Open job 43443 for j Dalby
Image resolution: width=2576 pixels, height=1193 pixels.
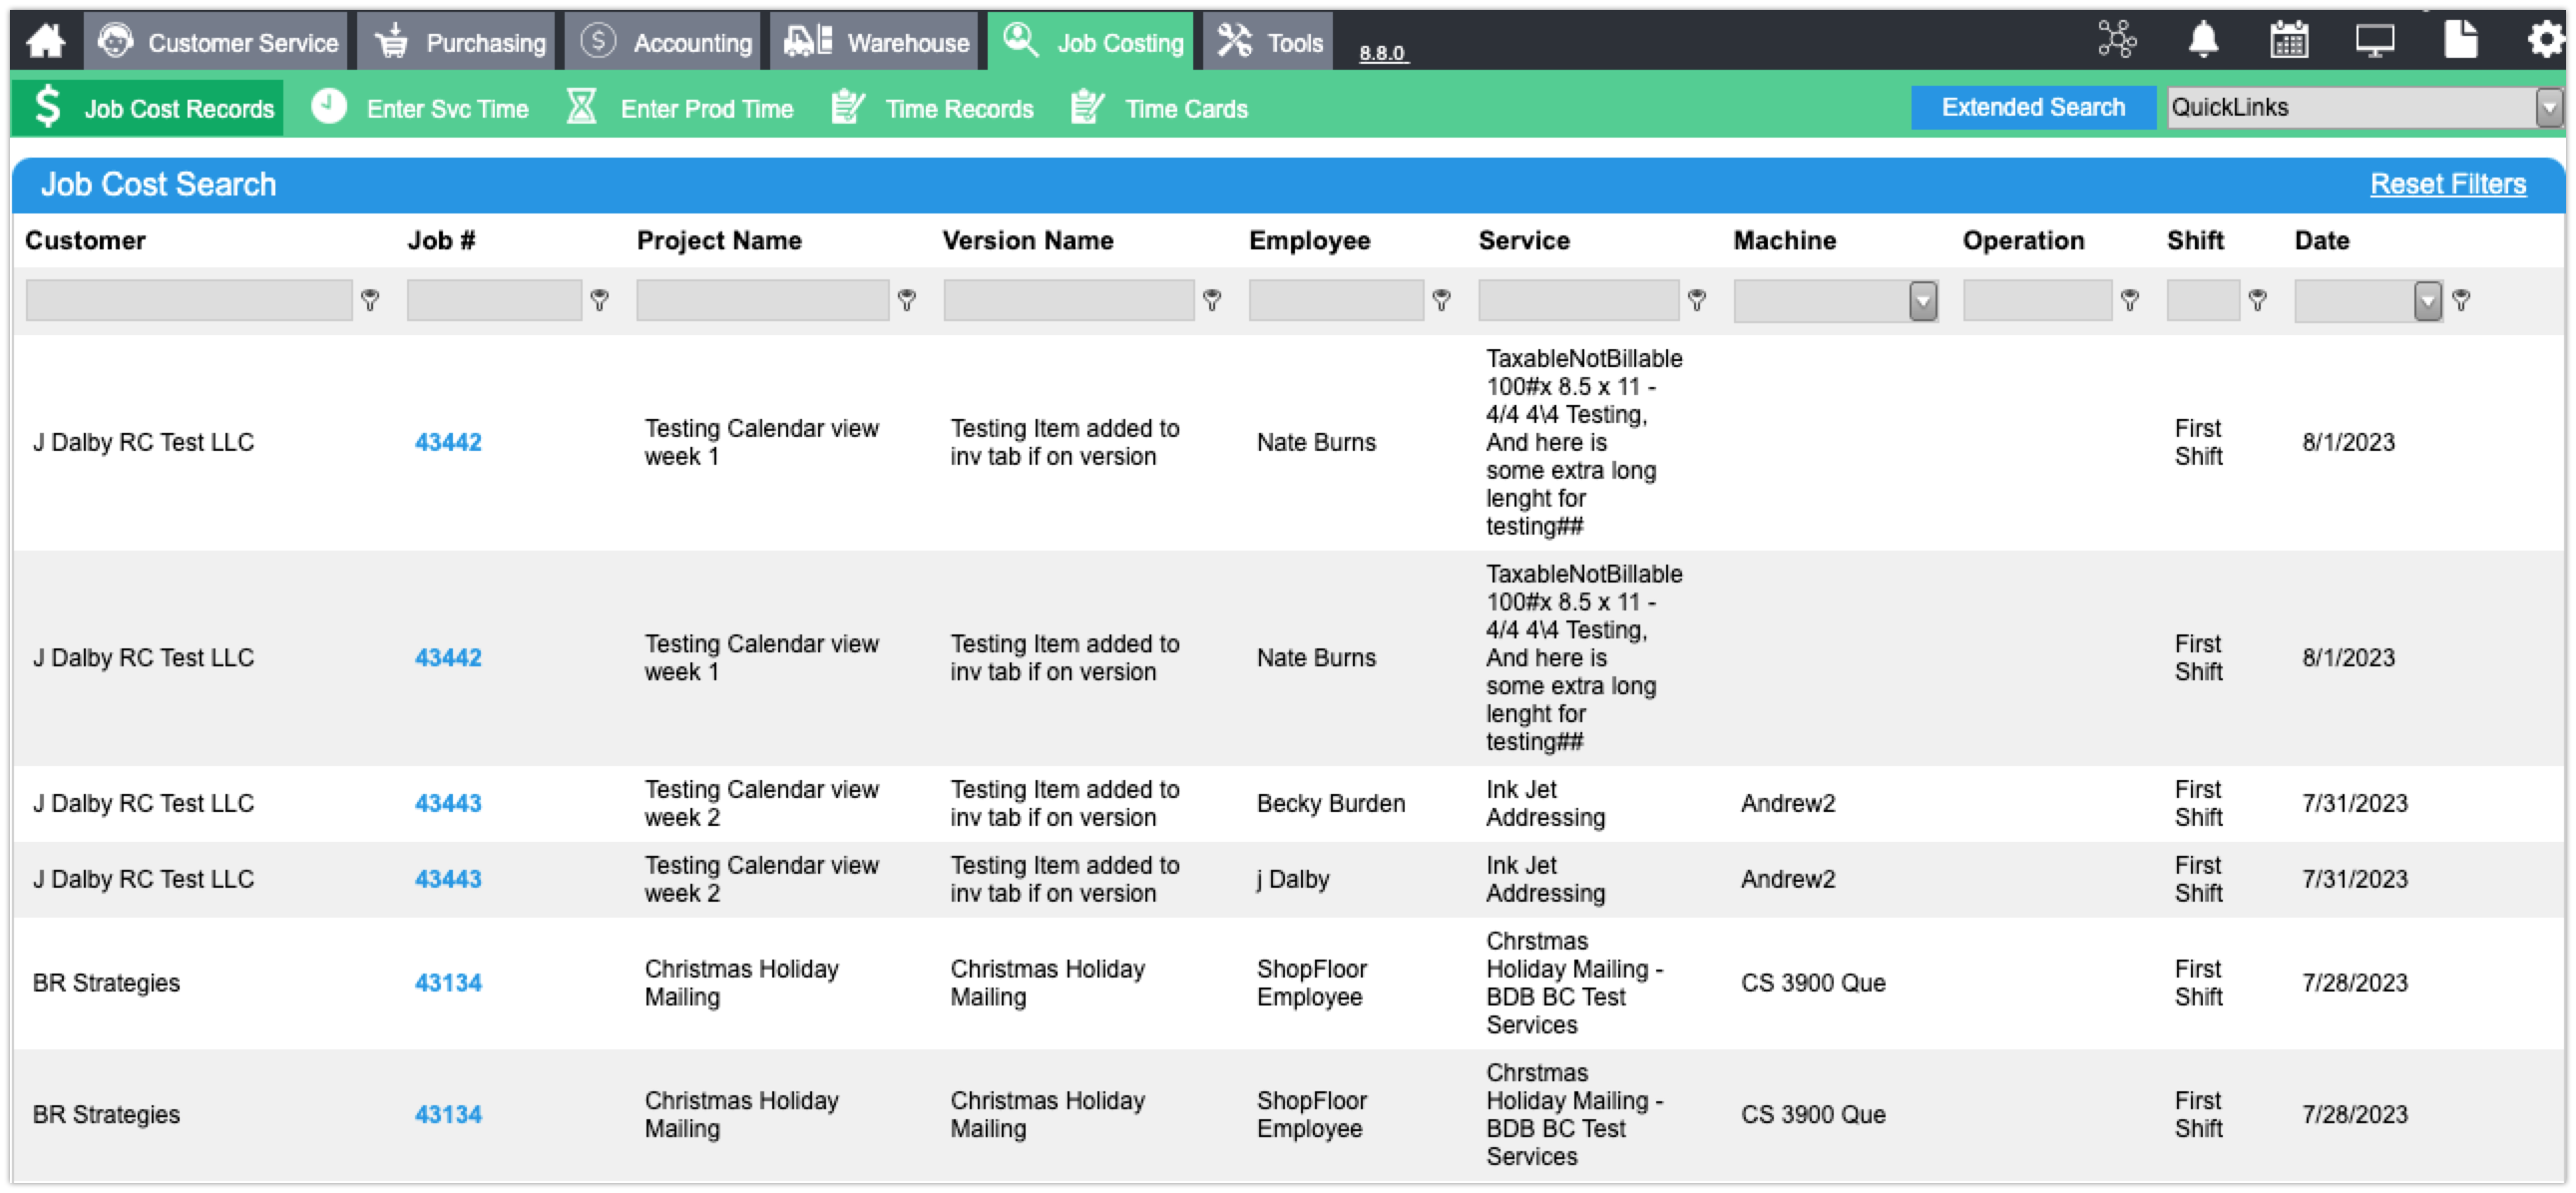pyautogui.click(x=448, y=879)
